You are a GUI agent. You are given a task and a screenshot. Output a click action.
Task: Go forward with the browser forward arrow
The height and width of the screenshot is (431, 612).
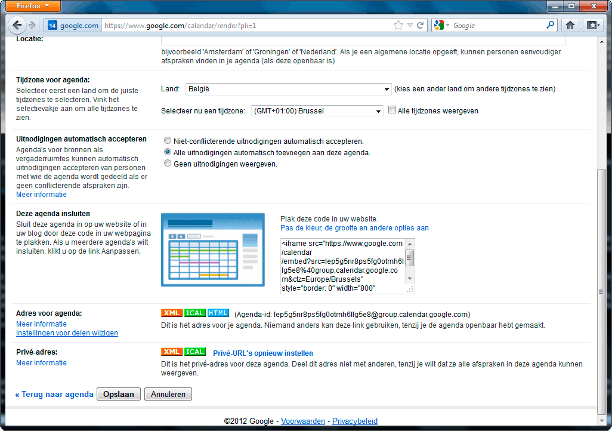click(33, 25)
